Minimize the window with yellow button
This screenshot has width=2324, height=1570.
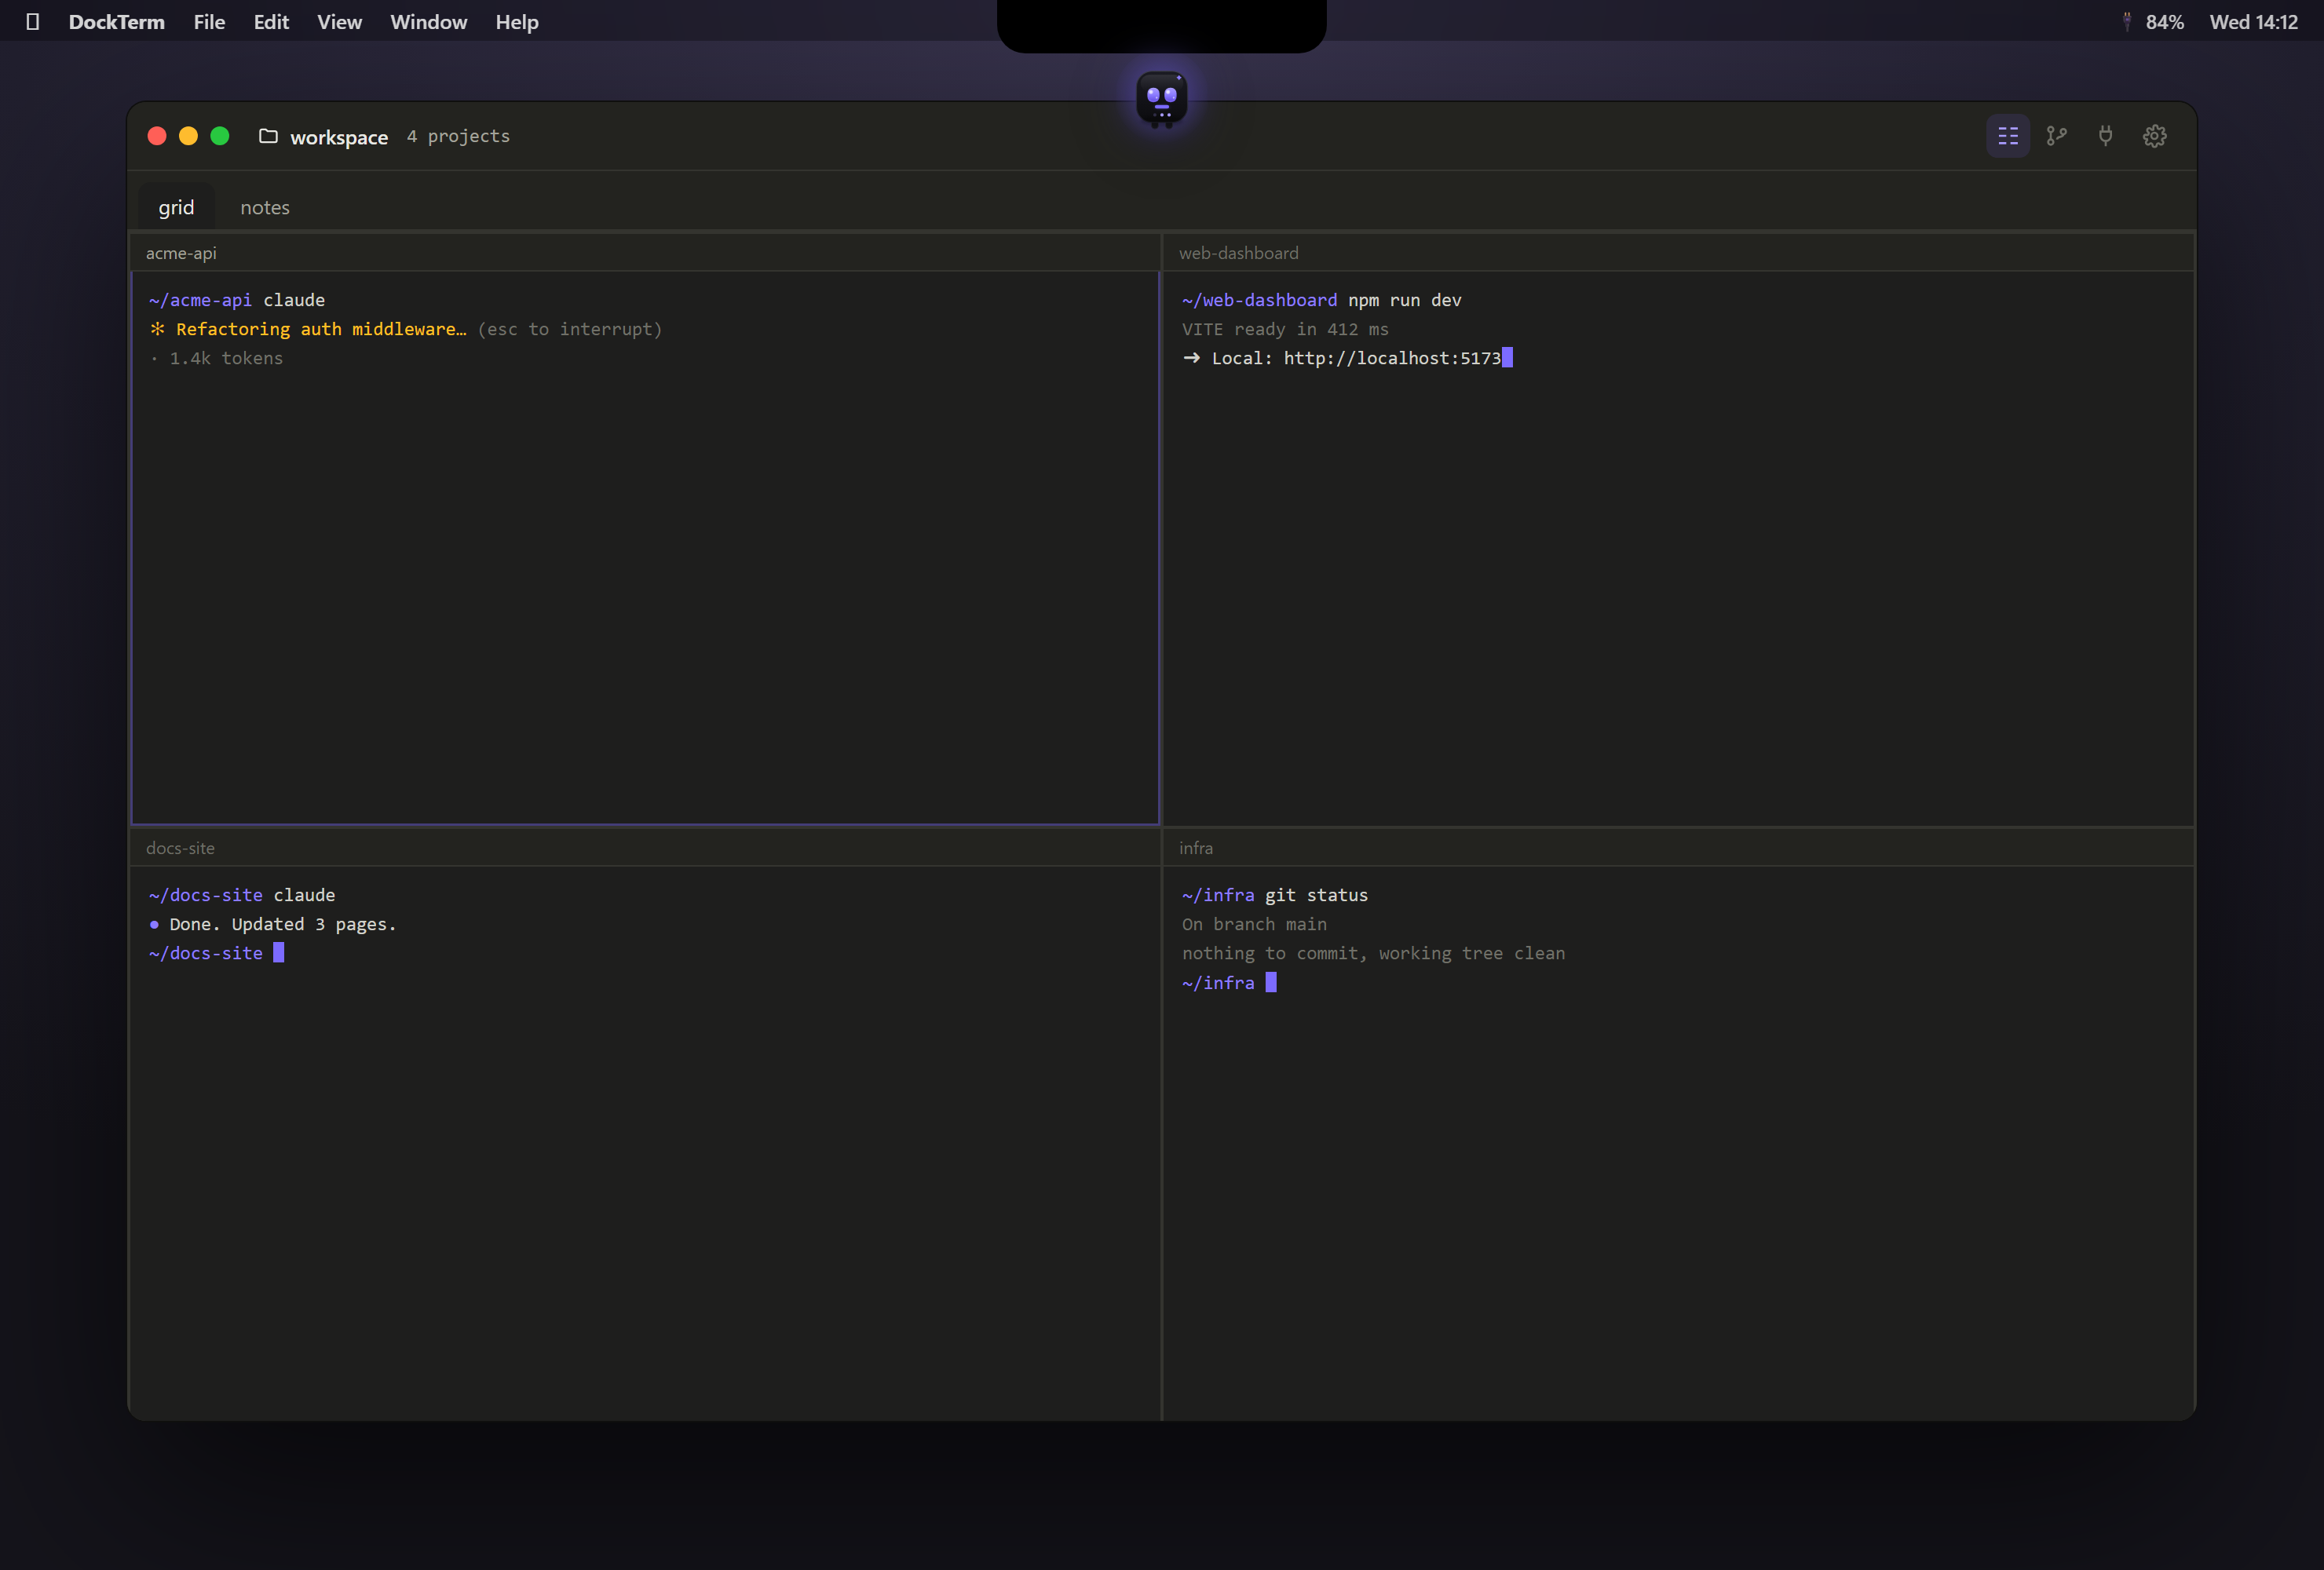tap(188, 136)
